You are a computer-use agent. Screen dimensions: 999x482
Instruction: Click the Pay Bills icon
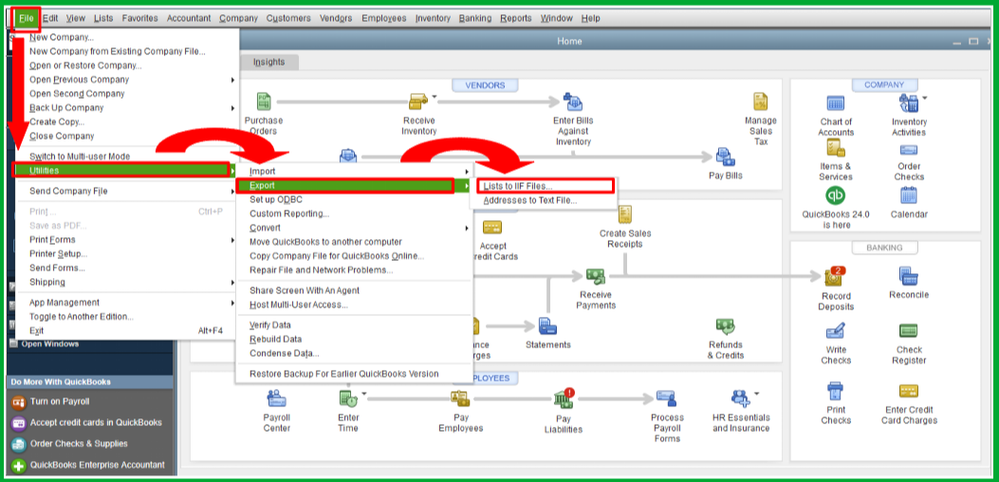(x=725, y=157)
